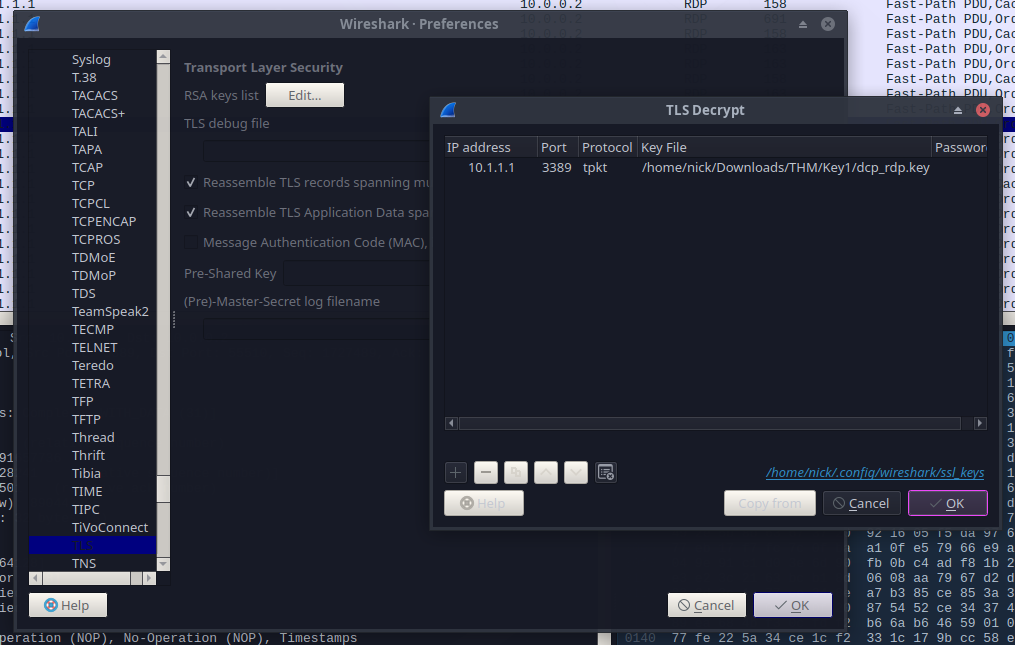Sort by IP address column header
Screen dimensions: 1015x645
[x=491, y=148]
